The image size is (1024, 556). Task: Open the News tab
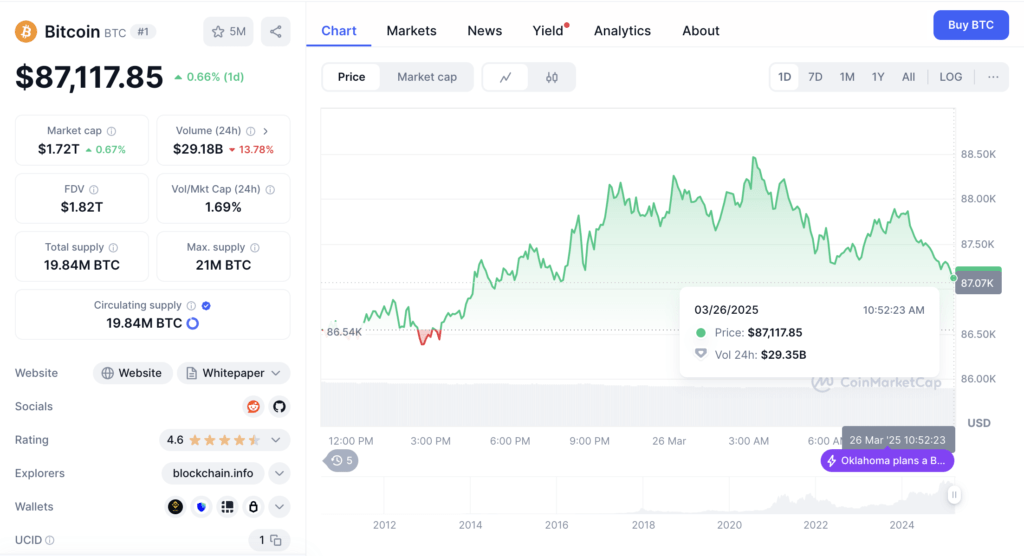[x=485, y=31]
